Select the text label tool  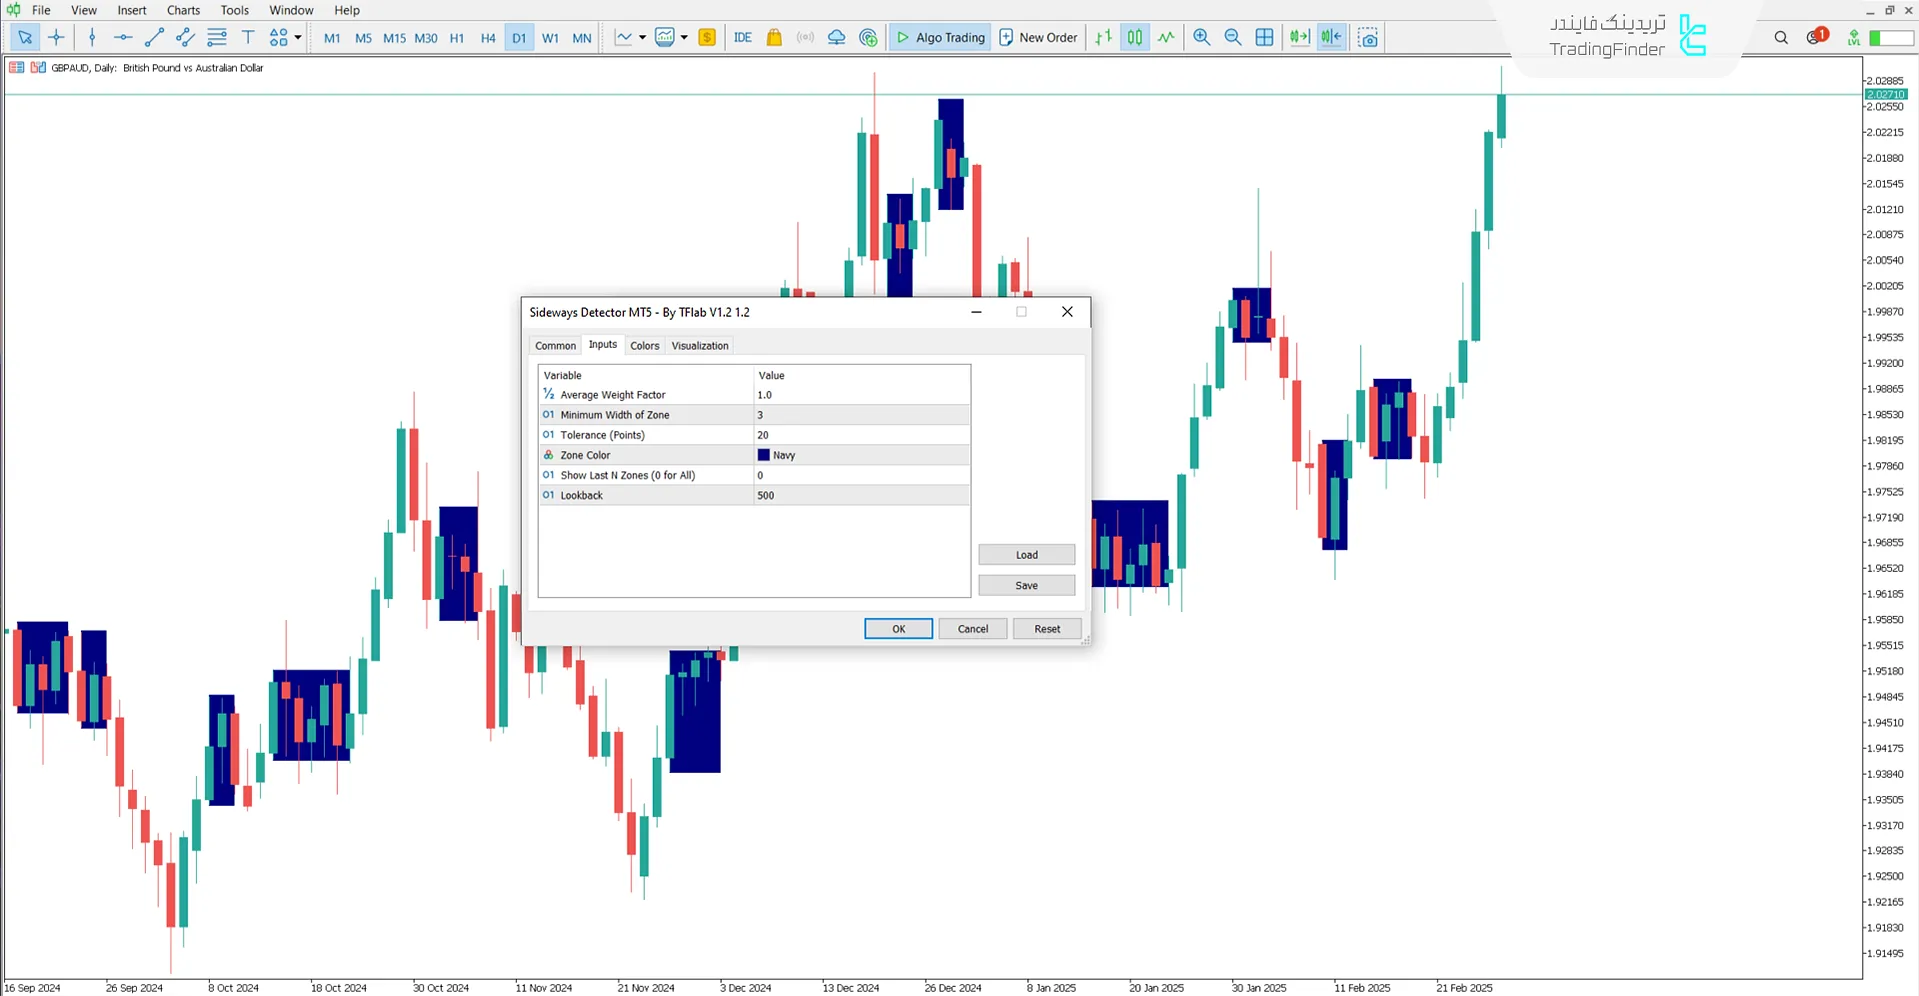[x=248, y=38]
